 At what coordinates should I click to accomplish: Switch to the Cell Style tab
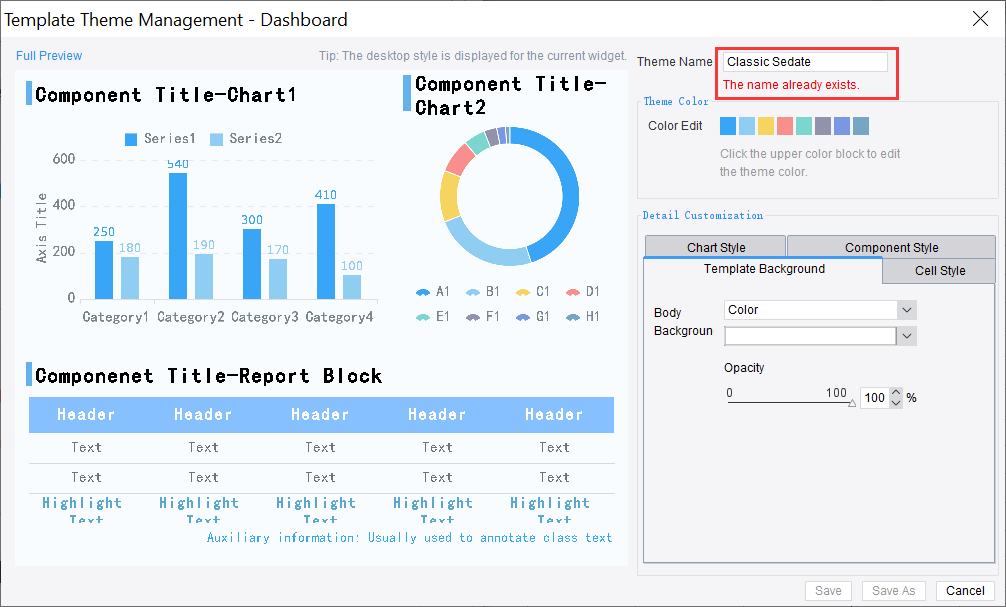coord(939,271)
